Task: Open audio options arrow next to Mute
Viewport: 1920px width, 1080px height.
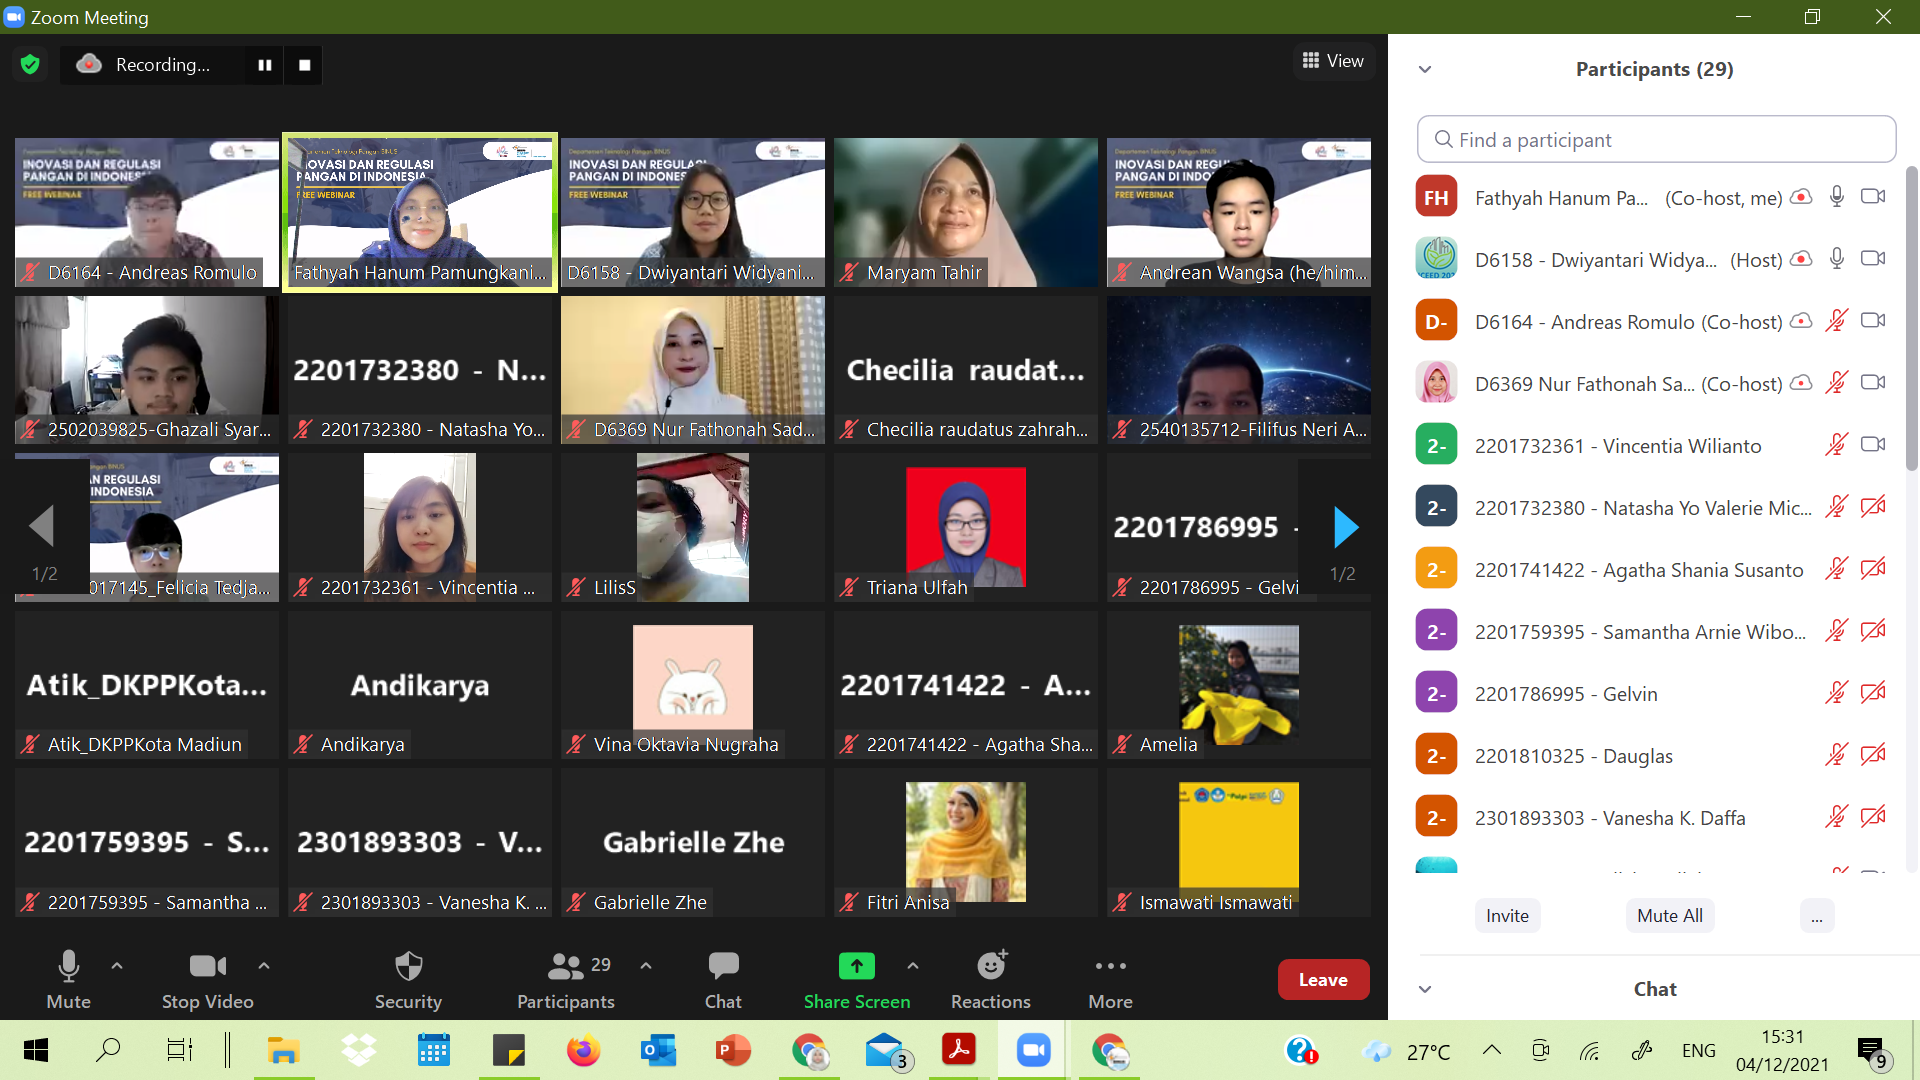Action: tap(117, 966)
